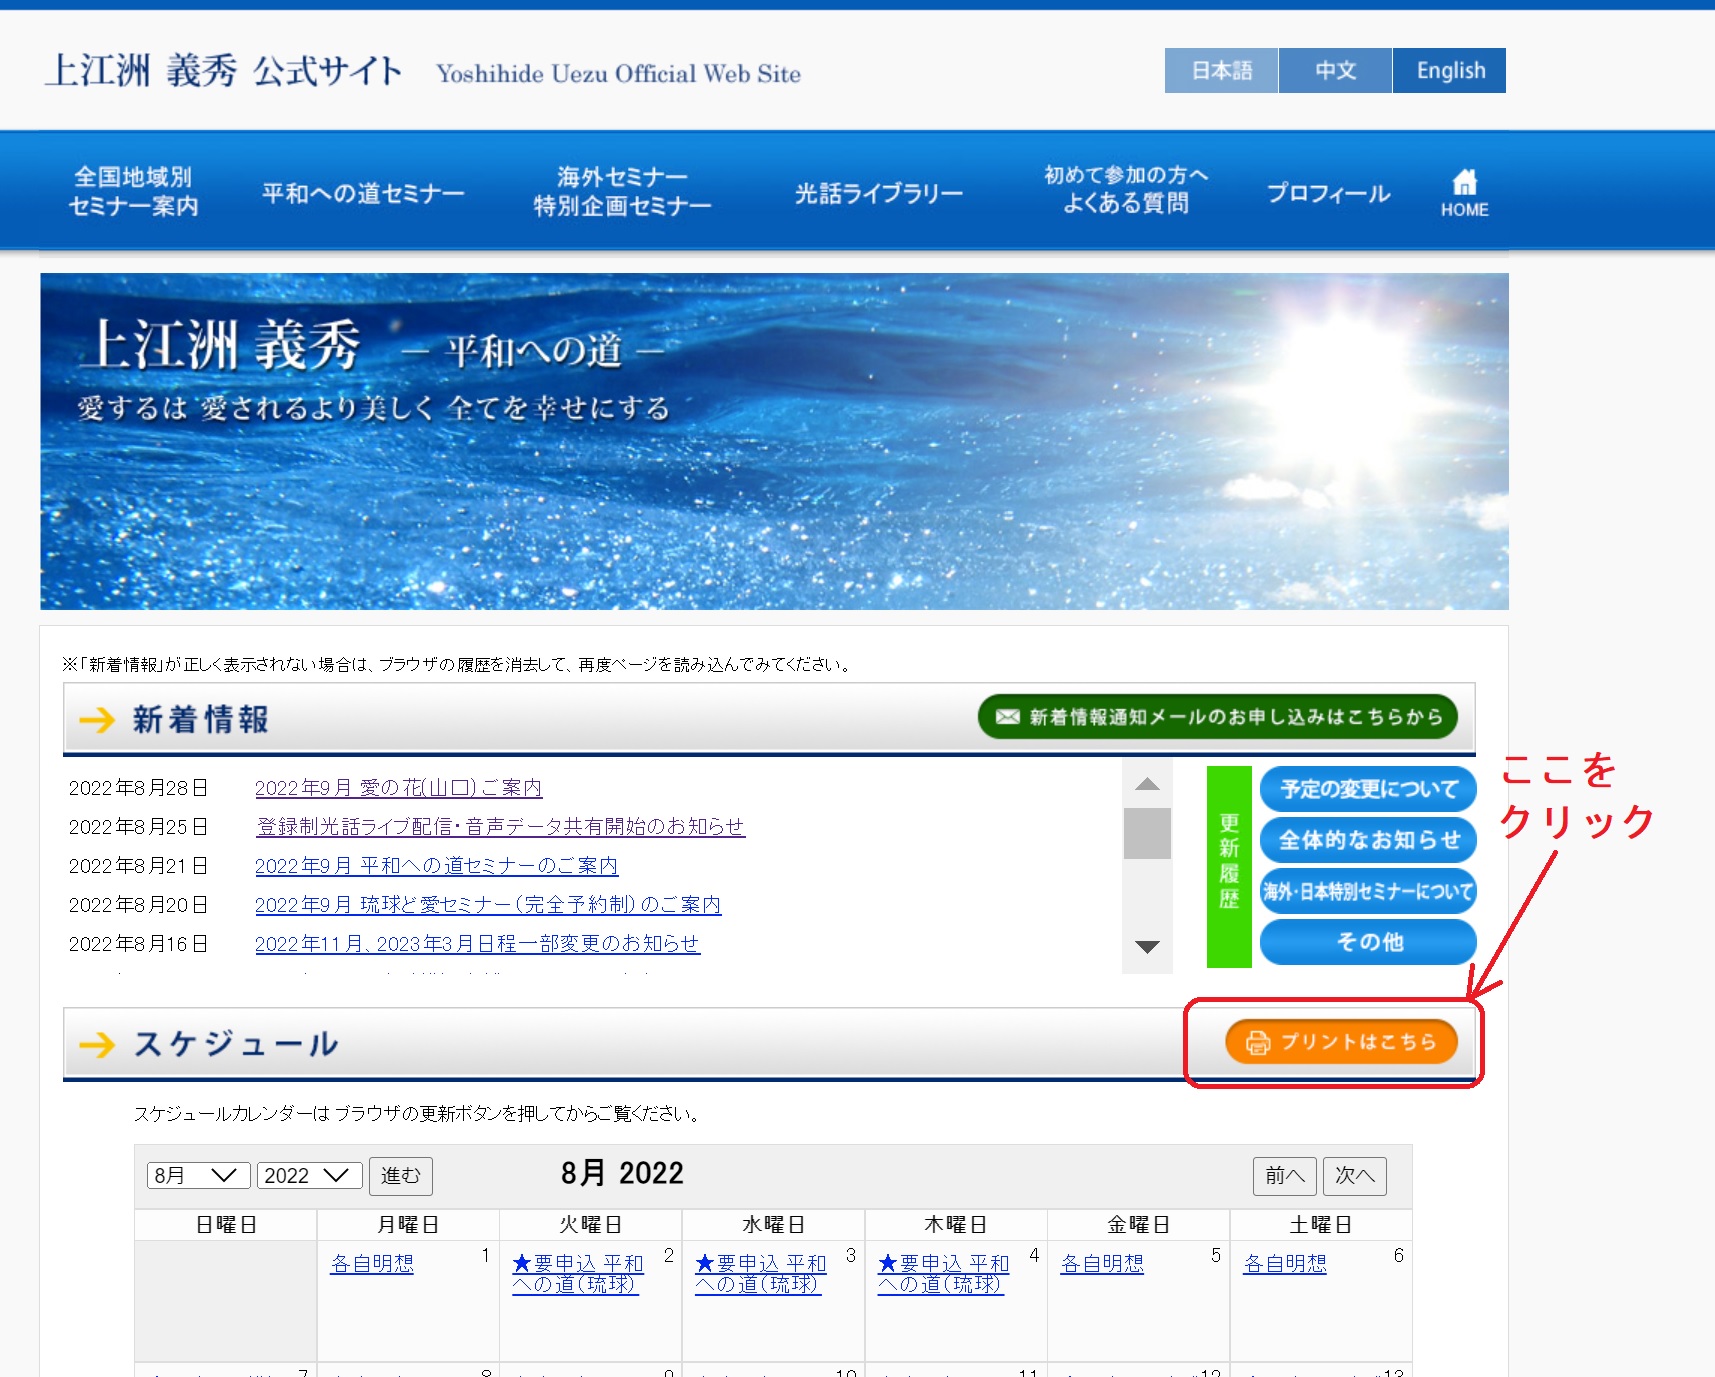Click the 進む calendar button
Image resolution: width=1715 pixels, height=1377 pixels.
pos(400,1175)
